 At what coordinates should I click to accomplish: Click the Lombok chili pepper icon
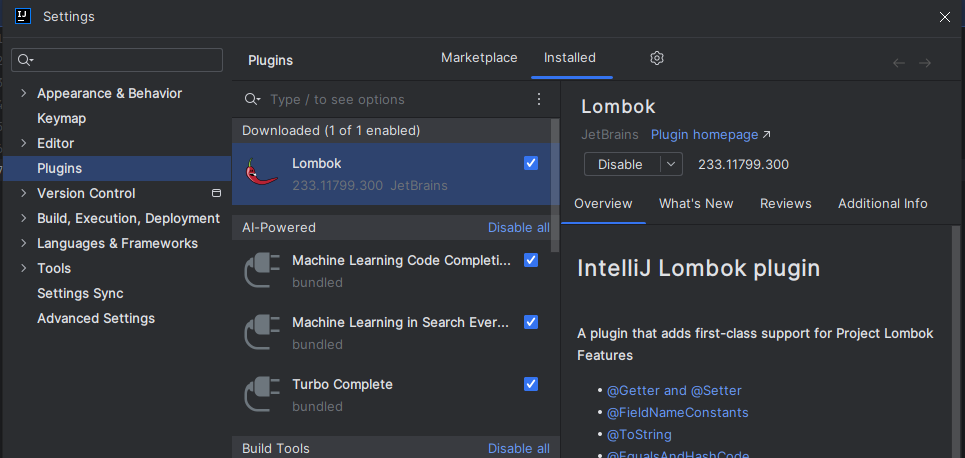tap(262, 172)
